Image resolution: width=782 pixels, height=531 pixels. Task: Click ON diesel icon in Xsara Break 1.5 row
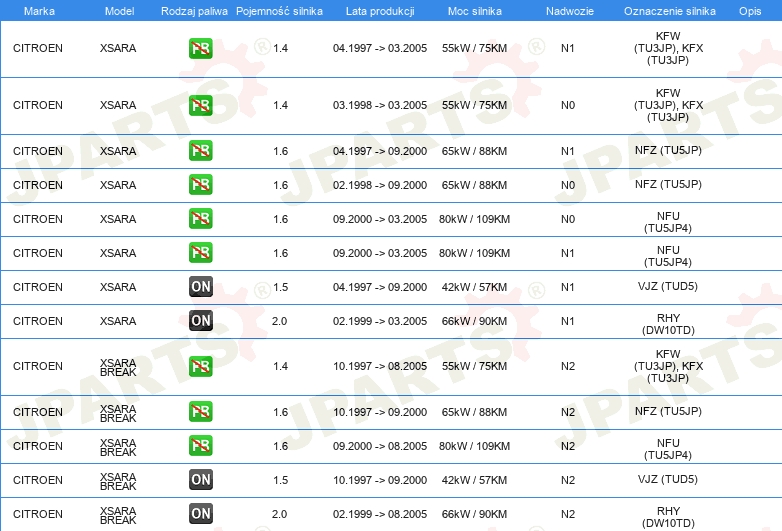click(200, 480)
